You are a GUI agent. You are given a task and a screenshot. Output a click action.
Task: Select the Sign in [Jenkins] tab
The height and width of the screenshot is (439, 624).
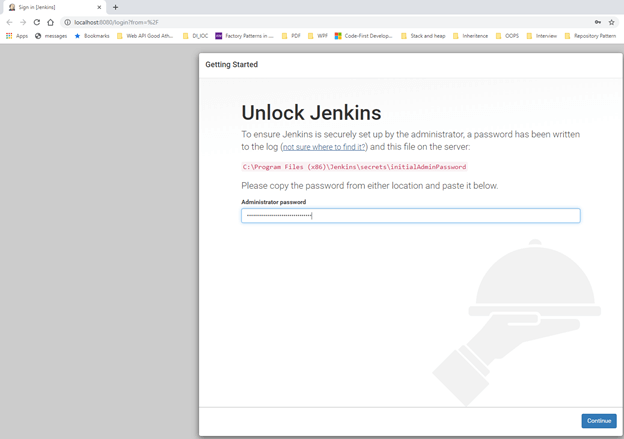54,7
